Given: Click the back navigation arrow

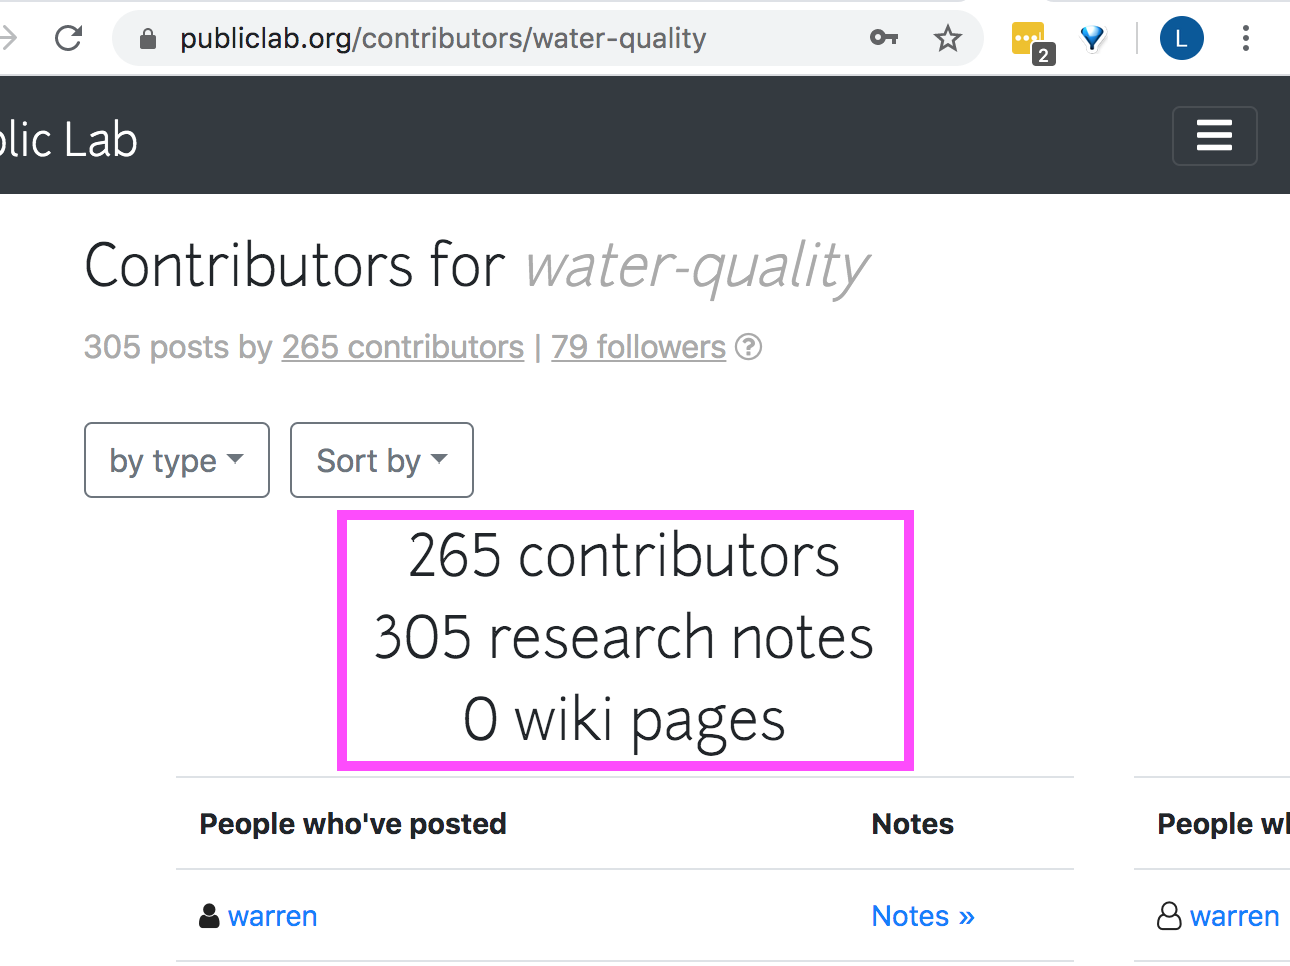Looking at the screenshot, I should tap(8, 38).
